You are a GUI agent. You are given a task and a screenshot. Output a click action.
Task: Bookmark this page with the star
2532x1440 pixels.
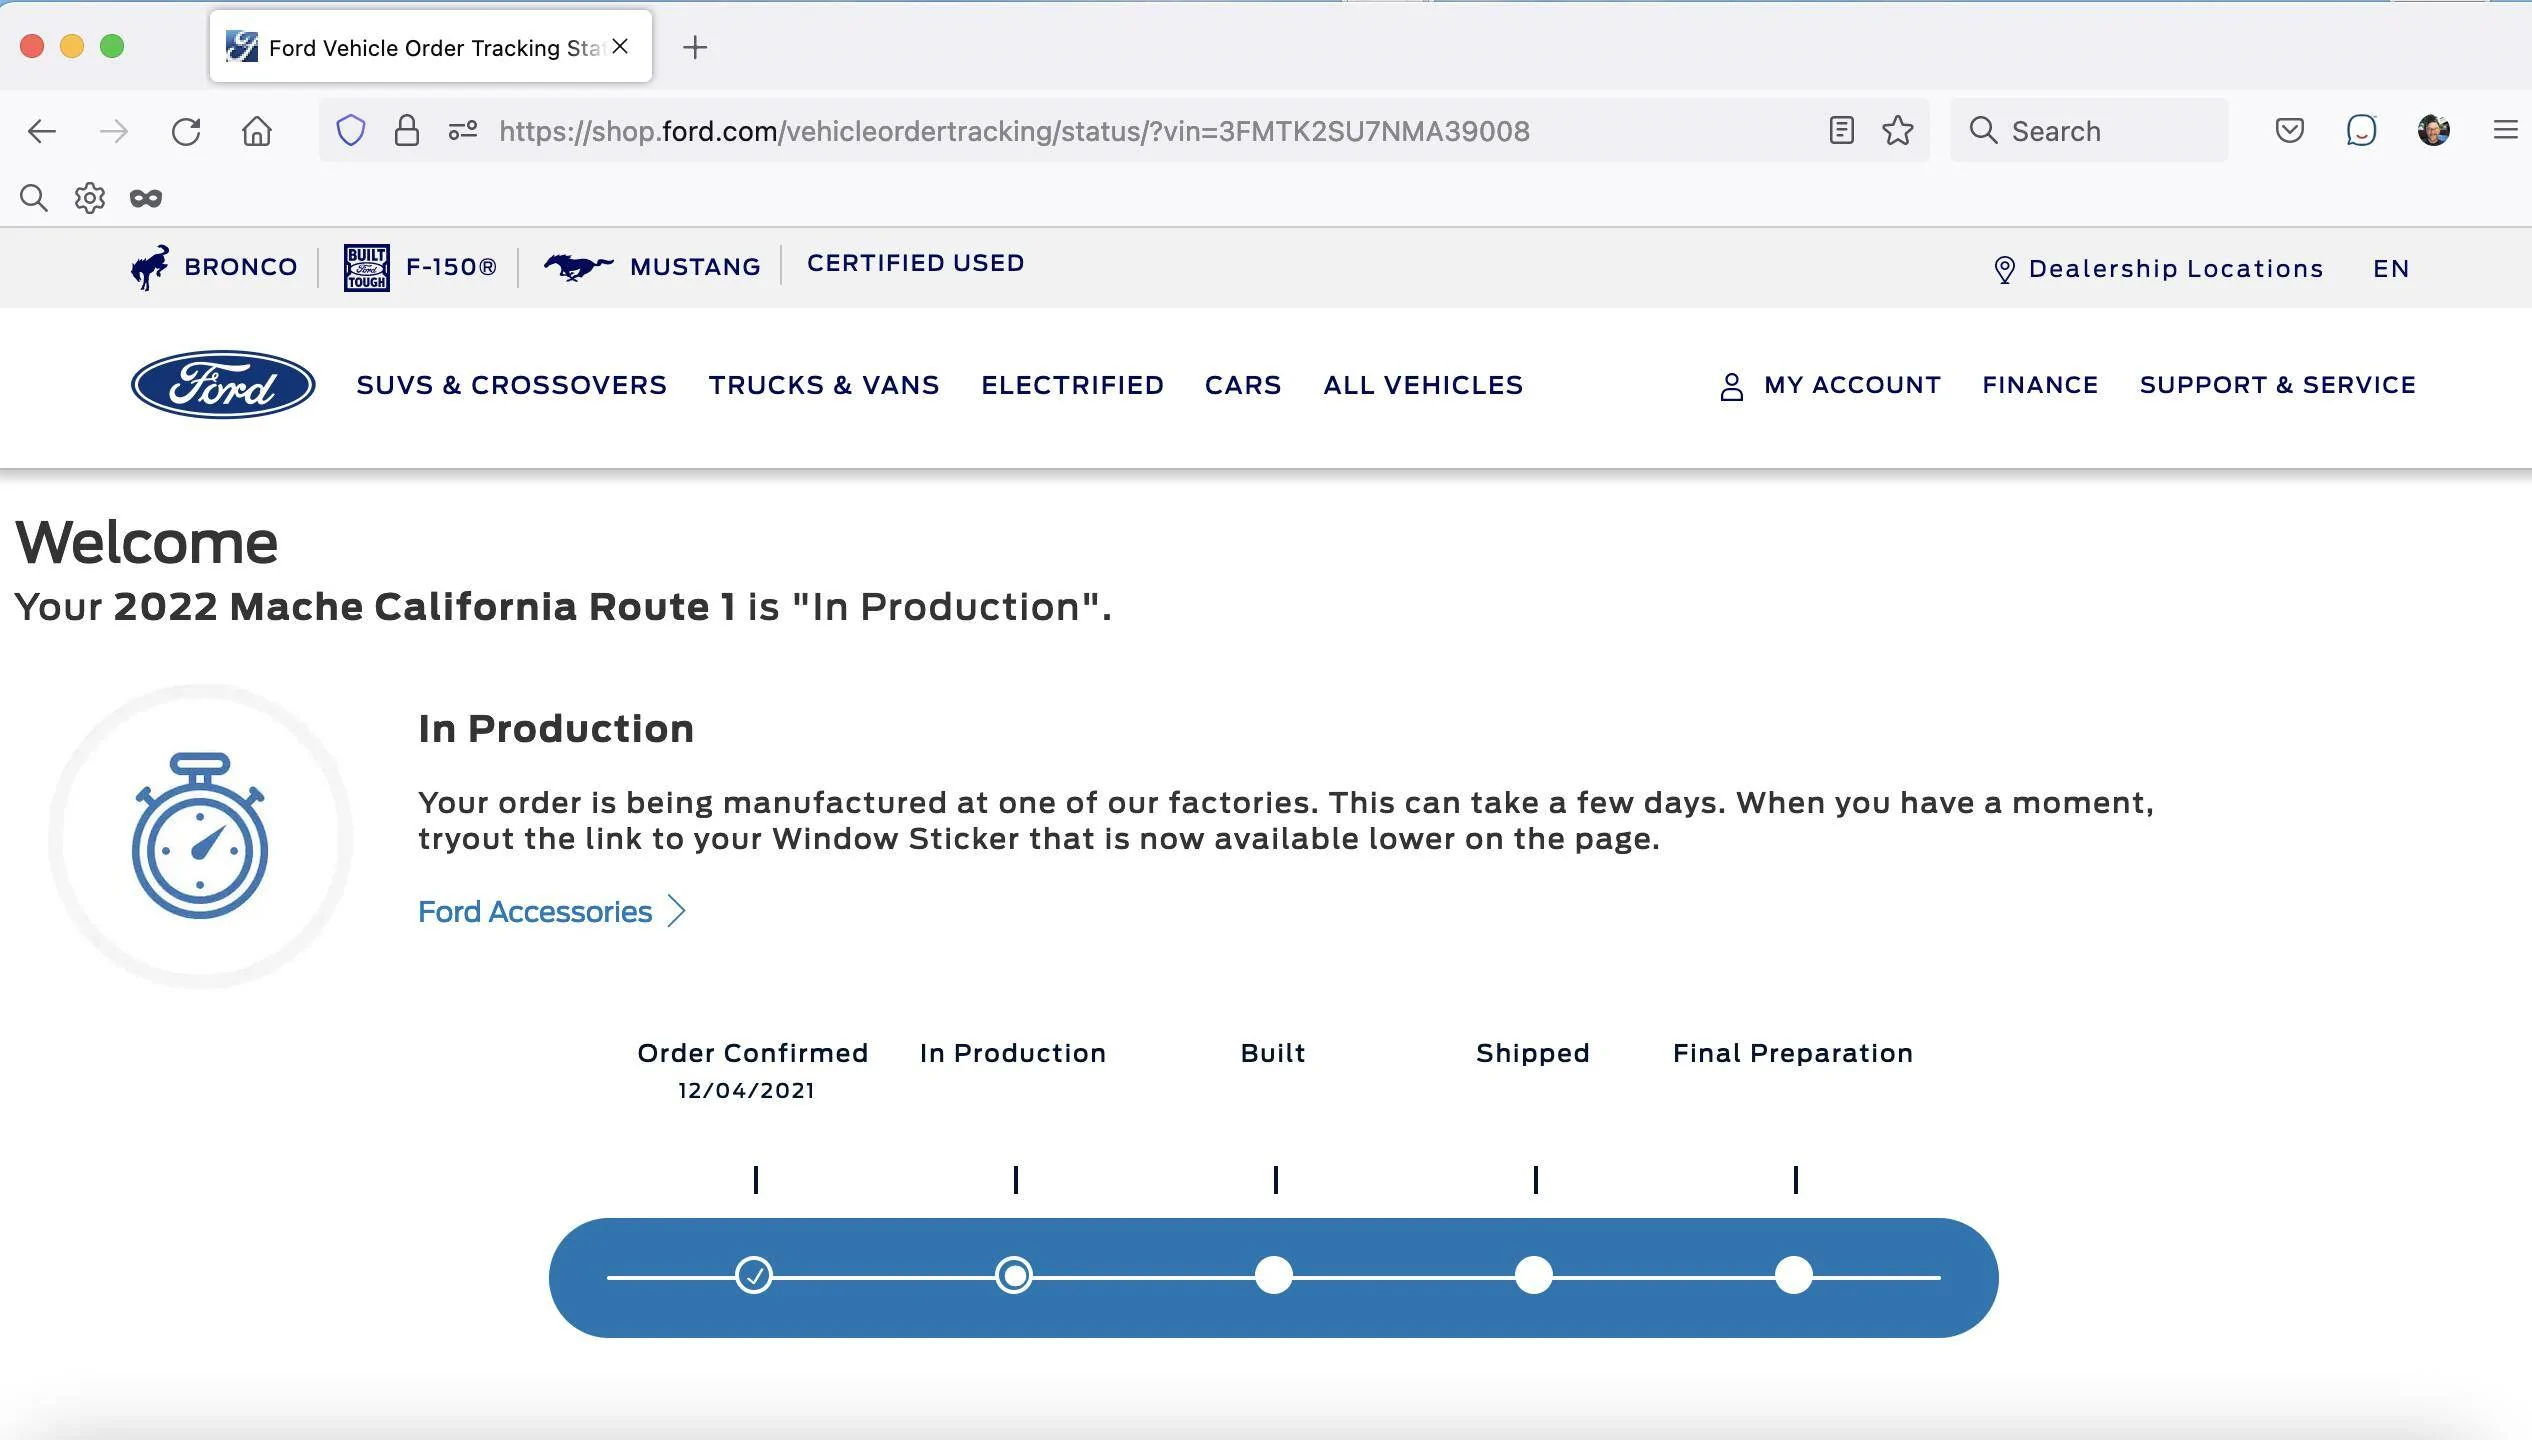[x=1897, y=130]
